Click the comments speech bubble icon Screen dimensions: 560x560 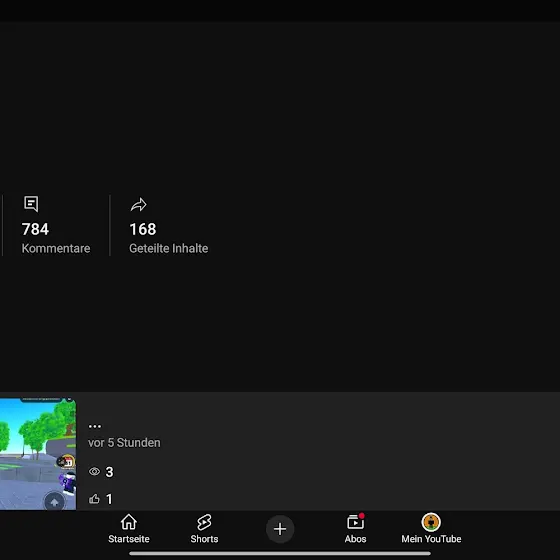tap(31, 204)
